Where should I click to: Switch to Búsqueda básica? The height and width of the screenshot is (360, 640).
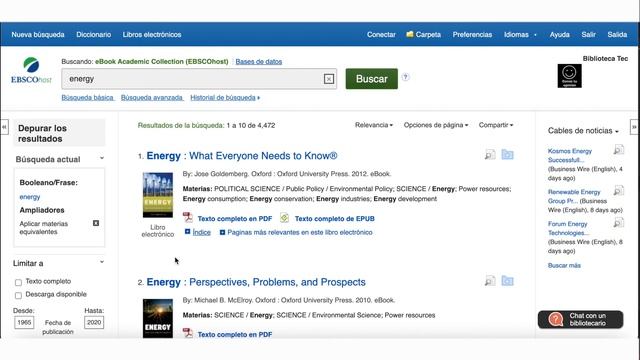click(87, 98)
